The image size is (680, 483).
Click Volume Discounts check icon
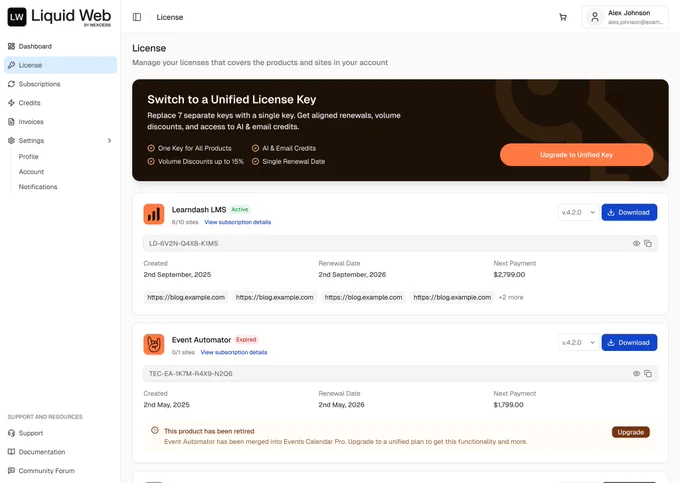151,161
